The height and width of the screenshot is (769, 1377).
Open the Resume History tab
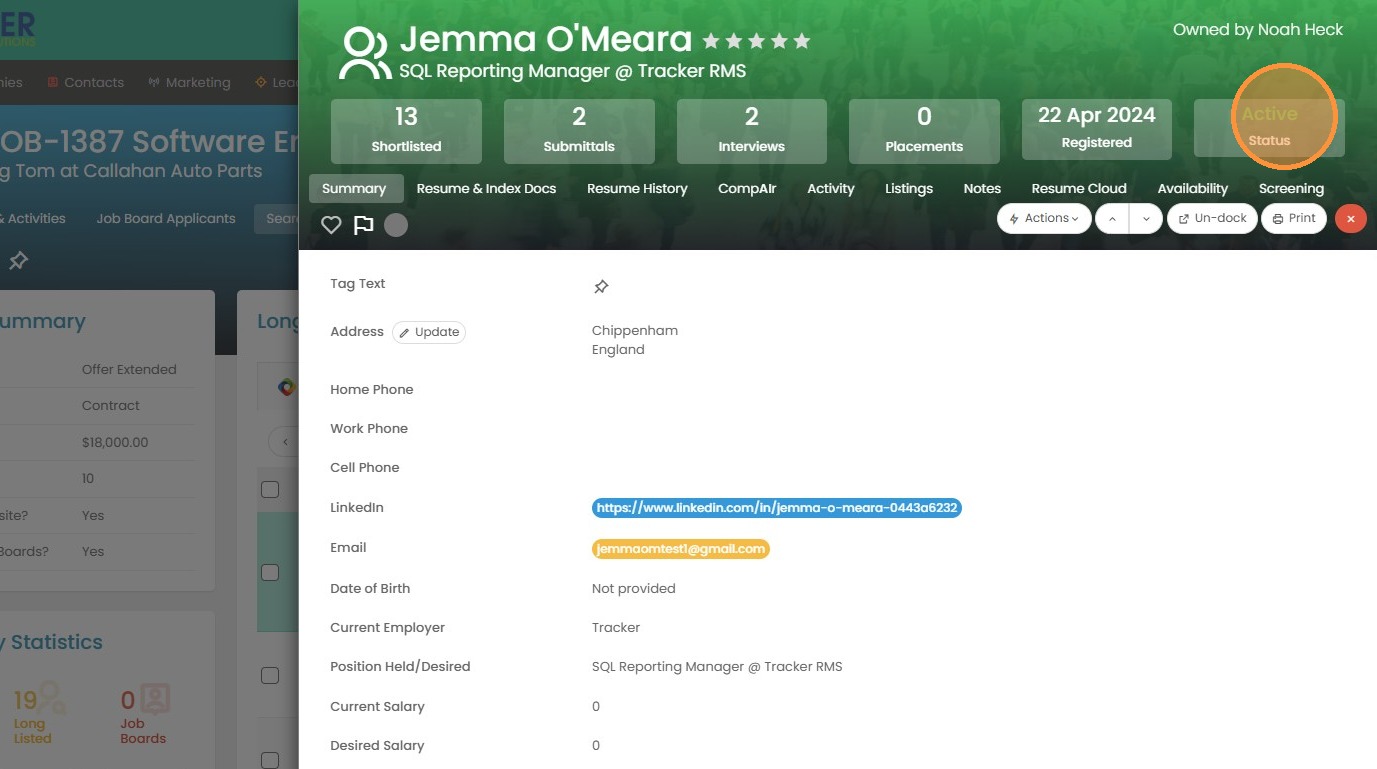(x=637, y=188)
